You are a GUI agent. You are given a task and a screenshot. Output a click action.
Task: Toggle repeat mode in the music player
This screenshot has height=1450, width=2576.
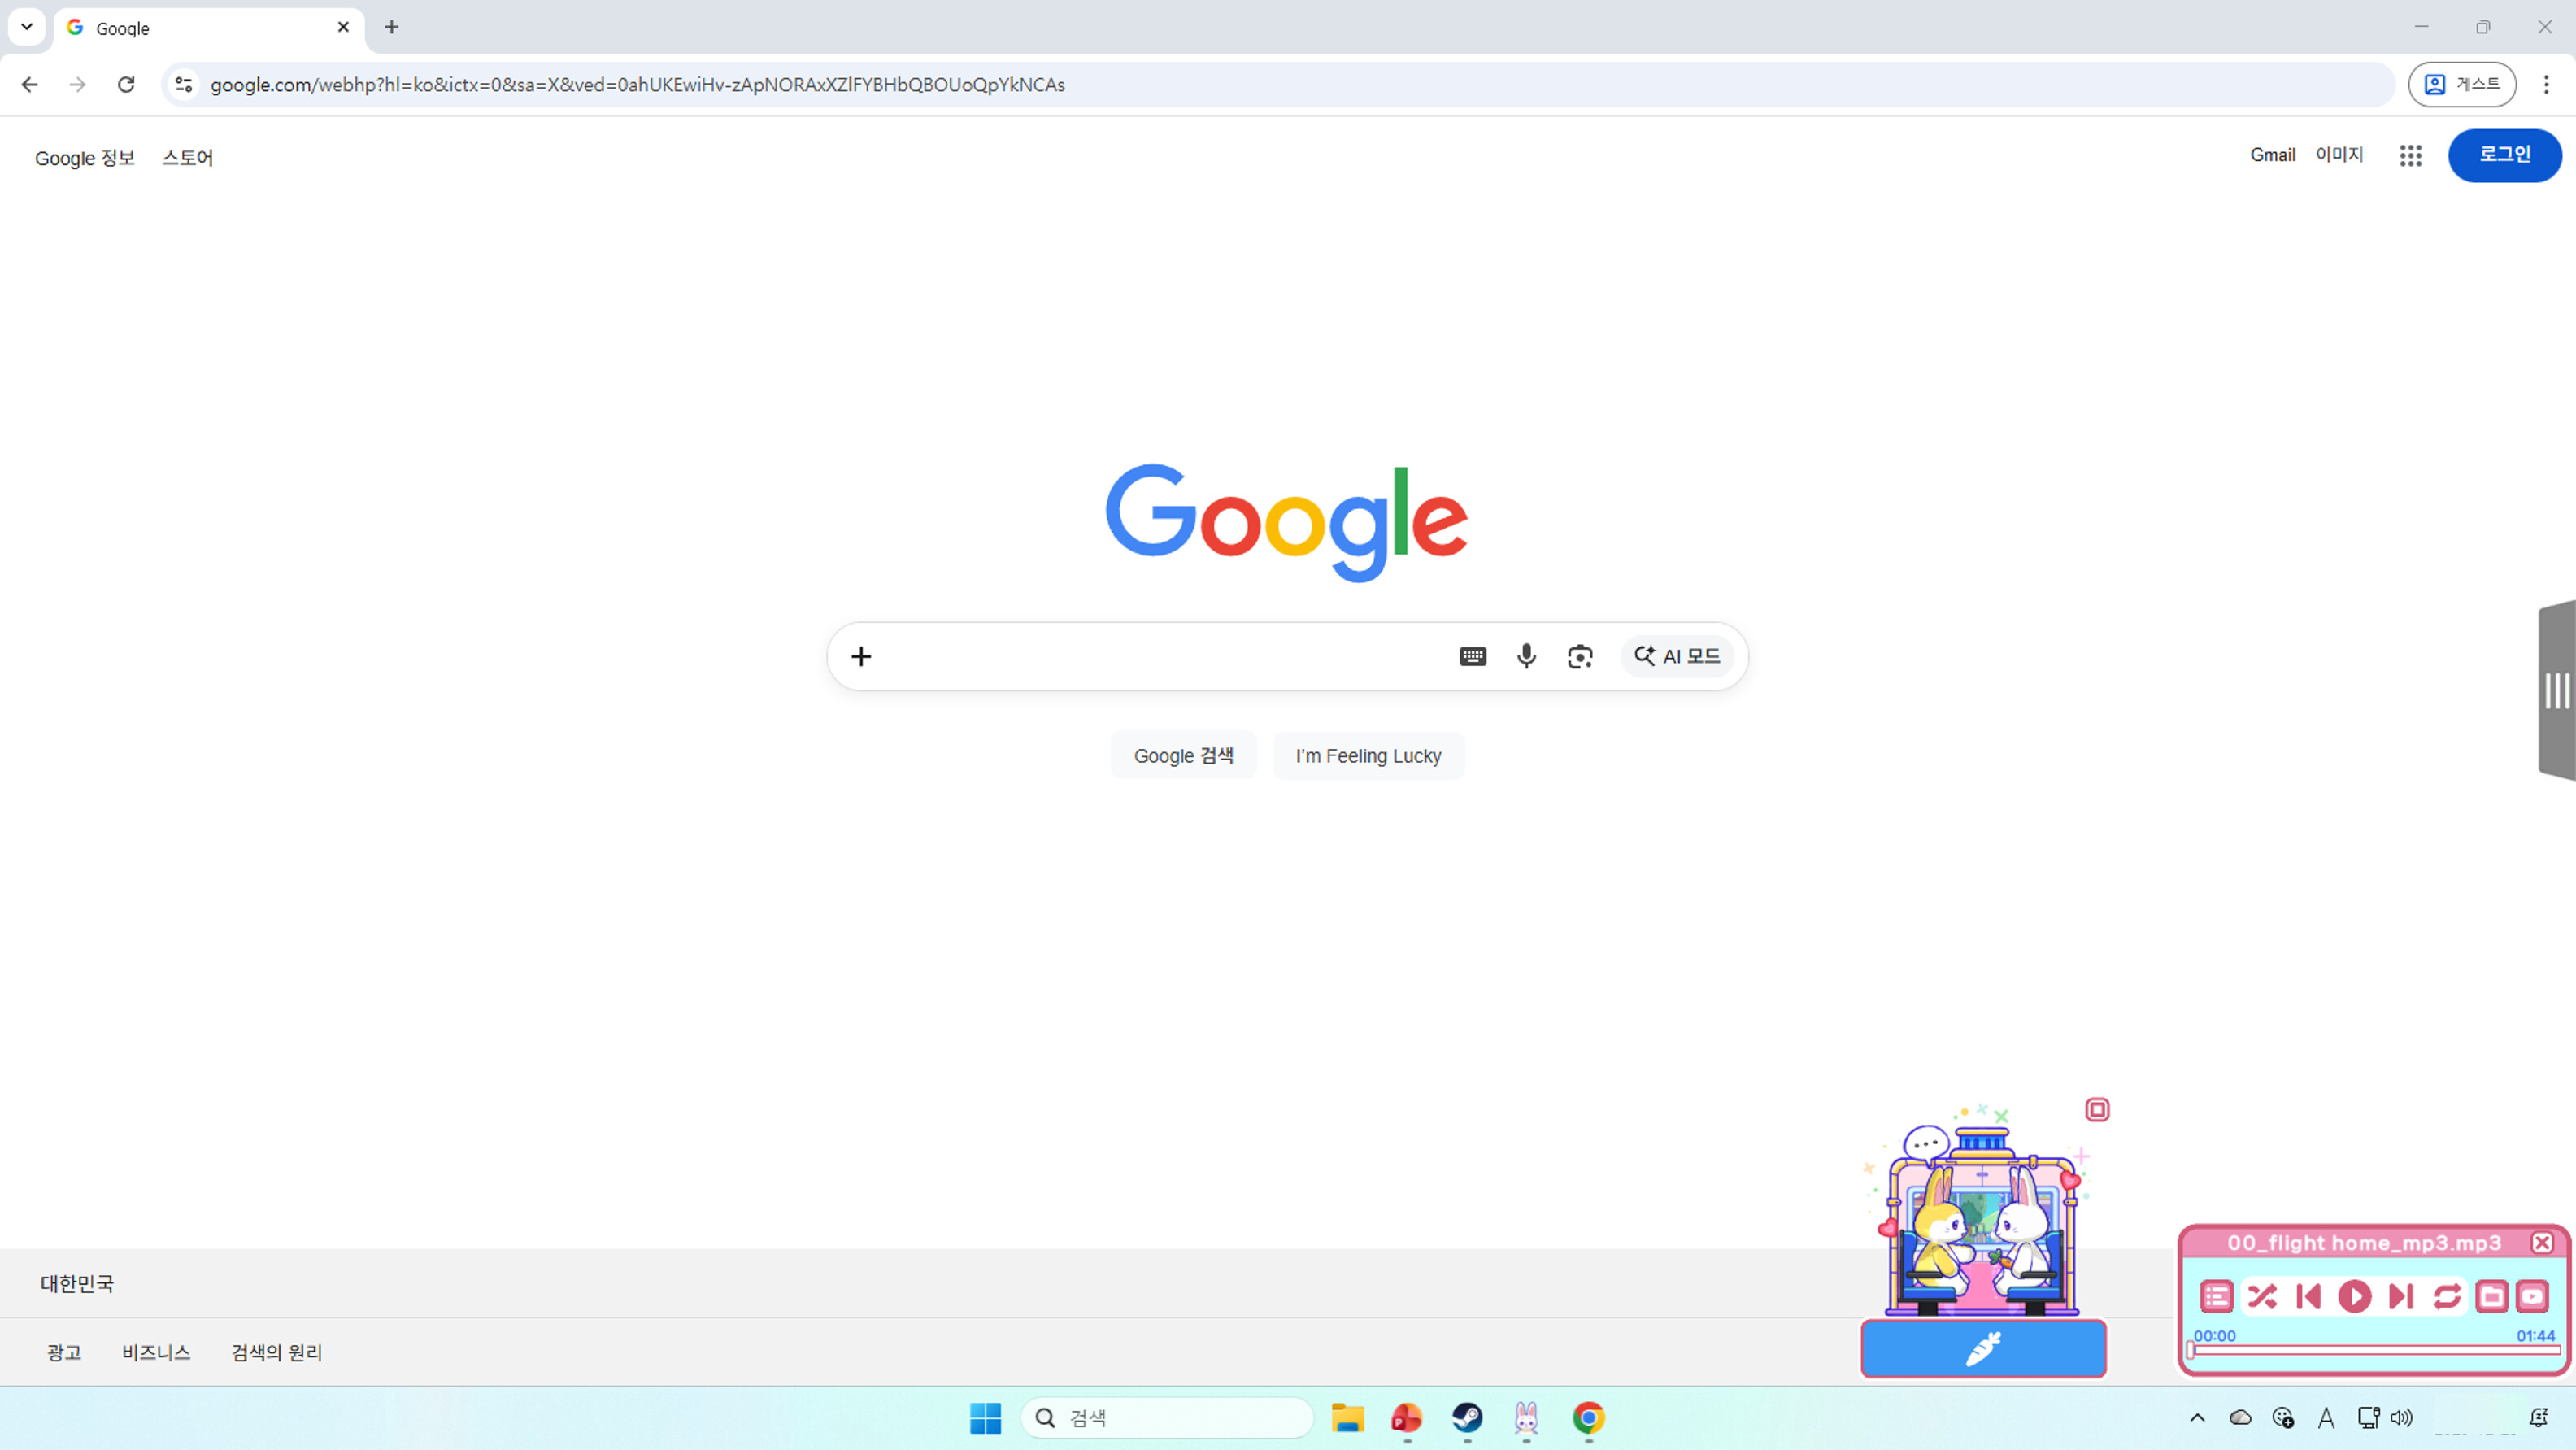[x=2446, y=1296]
